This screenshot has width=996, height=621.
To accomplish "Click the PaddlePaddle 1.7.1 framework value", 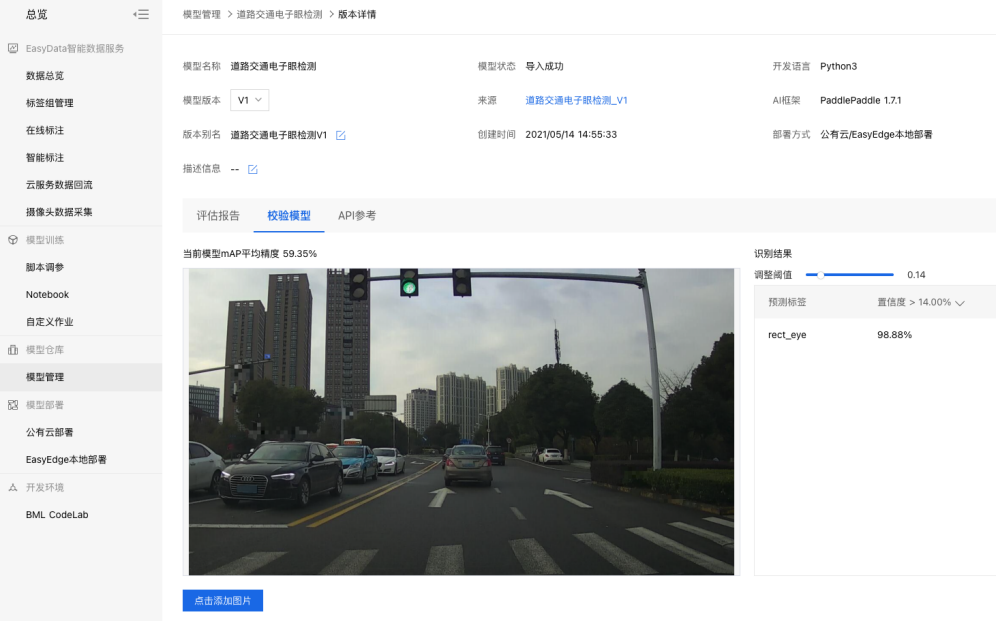I will (x=861, y=100).
